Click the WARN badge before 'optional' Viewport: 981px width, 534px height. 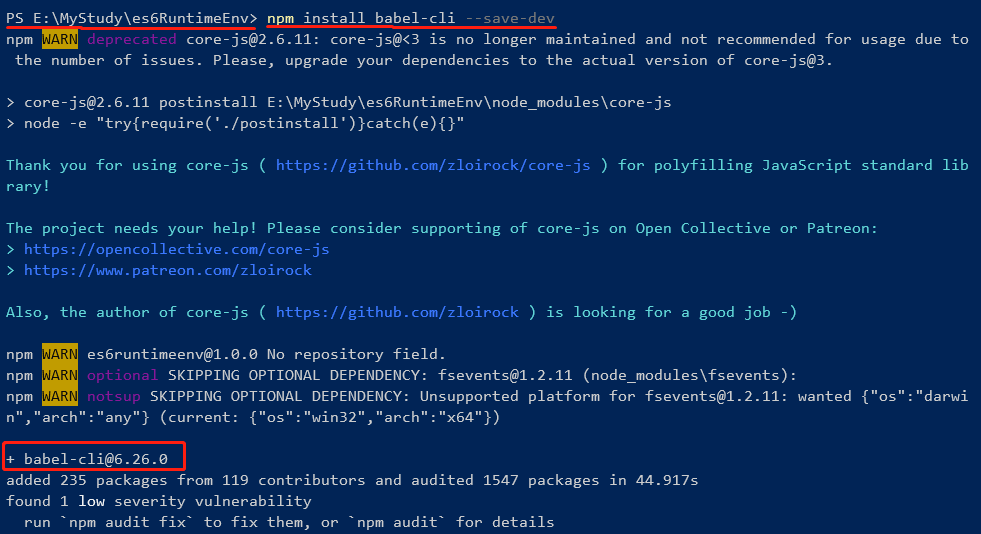[x=59, y=375]
